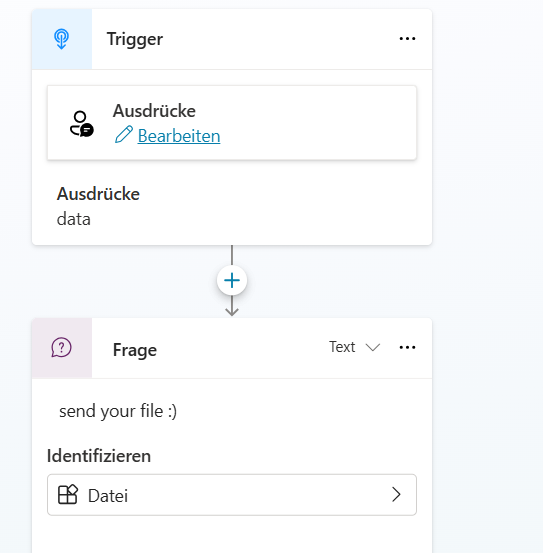The image size is (543, 553).
Task: Select the Frage node title
Action: tap(135, 350)
